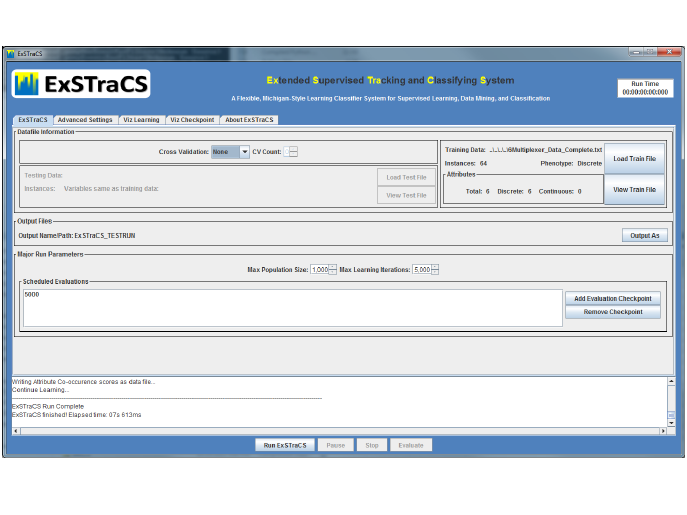Viewport: 687px width, 515px height.
Task: Select the 5000 scheduled evaluation entry
Action: point(32,295)
